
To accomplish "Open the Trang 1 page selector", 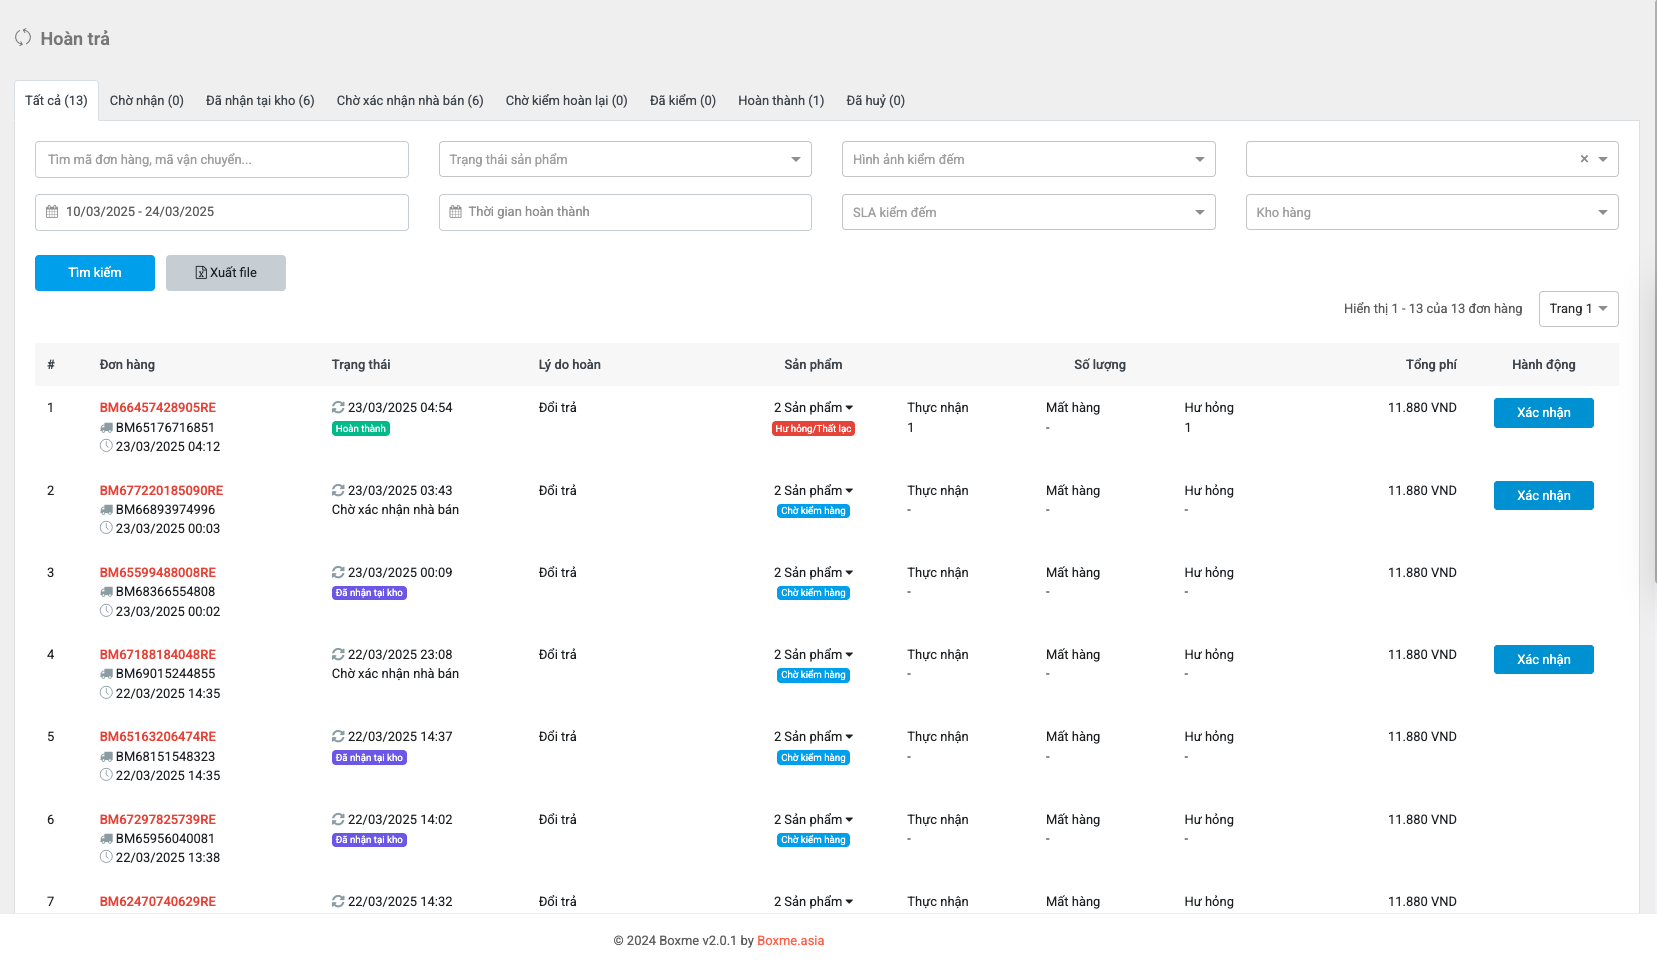I will [1577, 309].
